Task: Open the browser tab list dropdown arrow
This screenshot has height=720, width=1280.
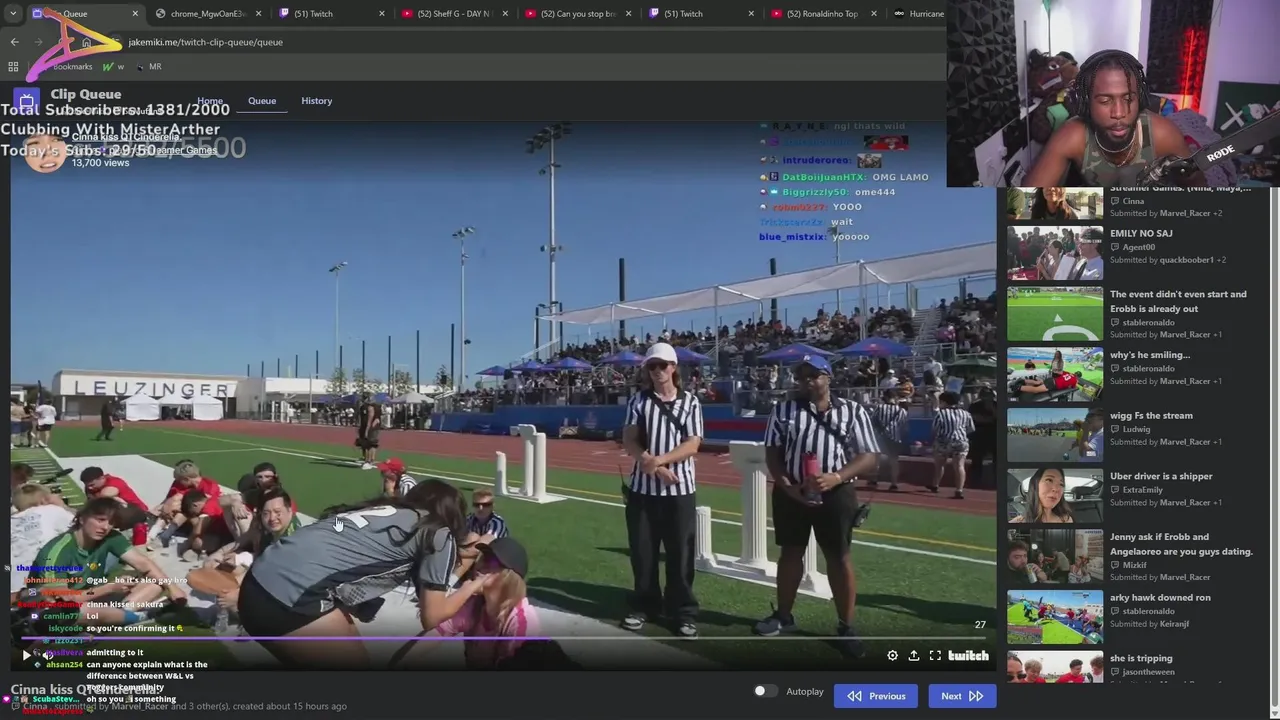Action: point(13,14)
